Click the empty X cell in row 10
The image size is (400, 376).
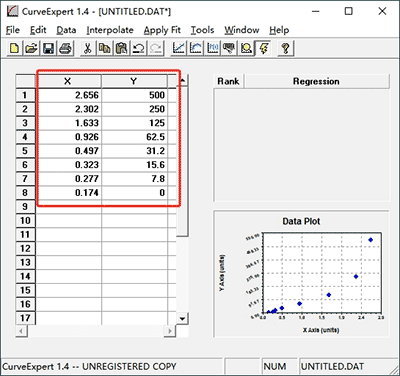(68, 221)
